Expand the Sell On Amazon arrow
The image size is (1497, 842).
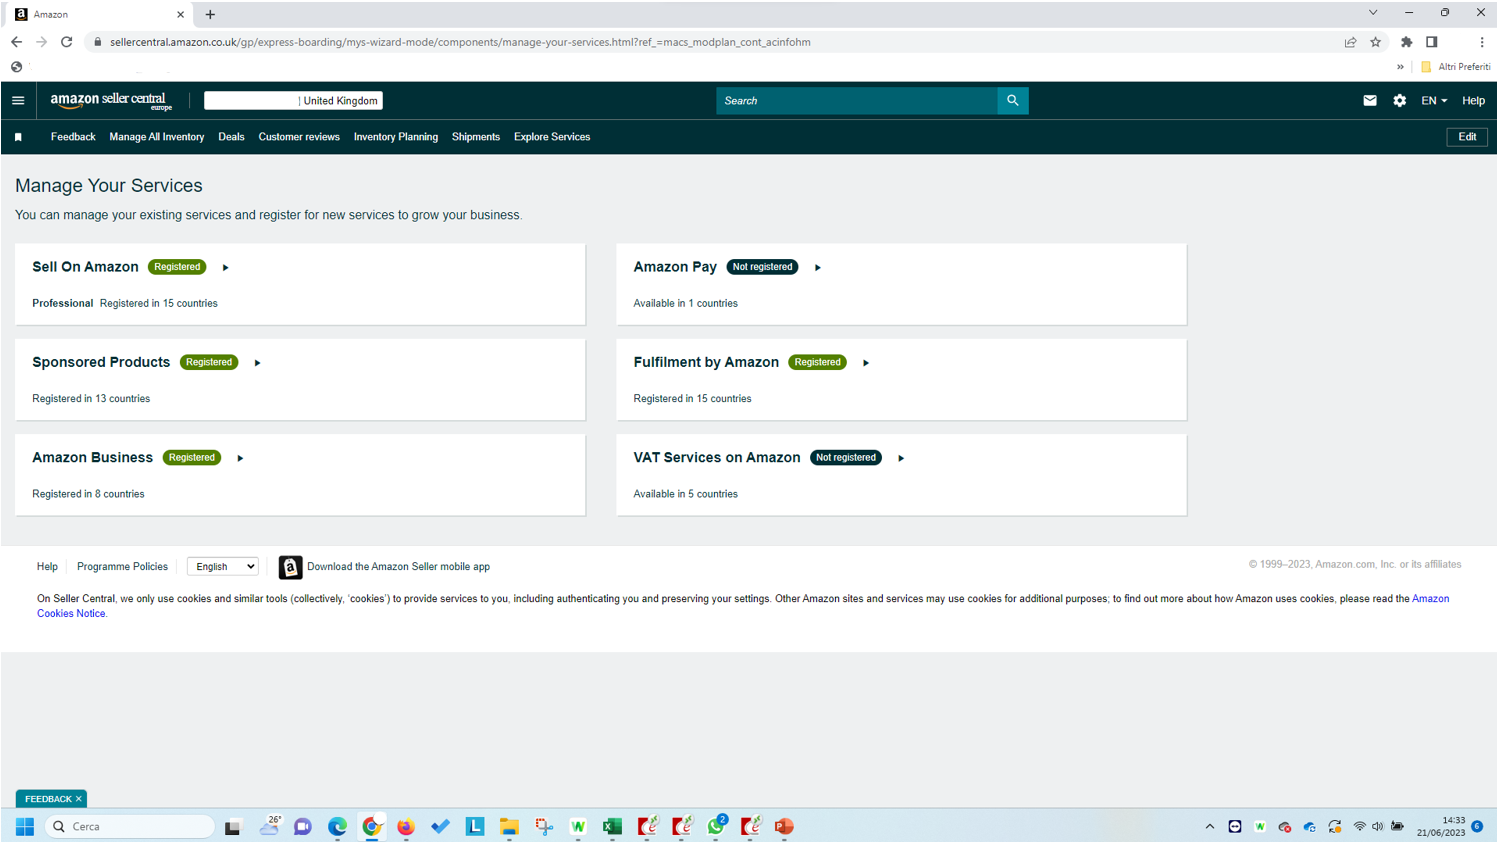(x=226, y=267)
